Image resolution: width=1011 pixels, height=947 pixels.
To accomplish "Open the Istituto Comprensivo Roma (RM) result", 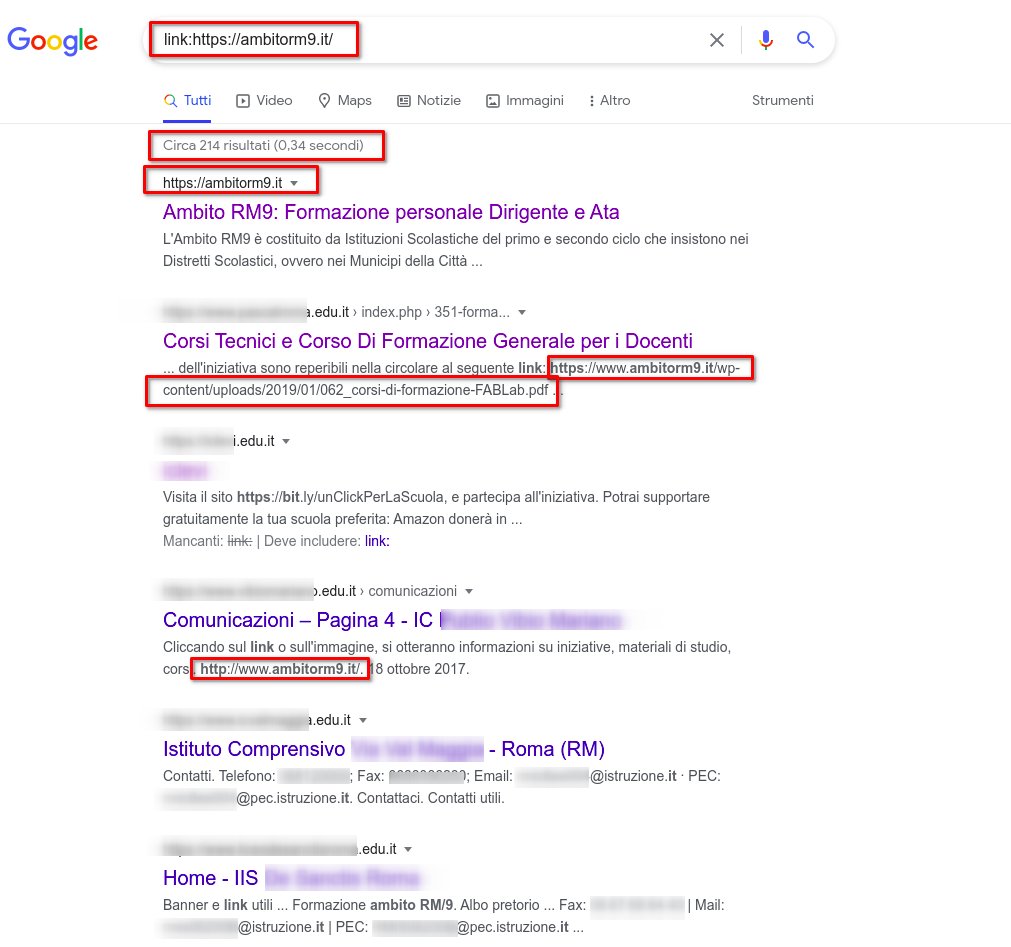I will (x=384, y=749).
